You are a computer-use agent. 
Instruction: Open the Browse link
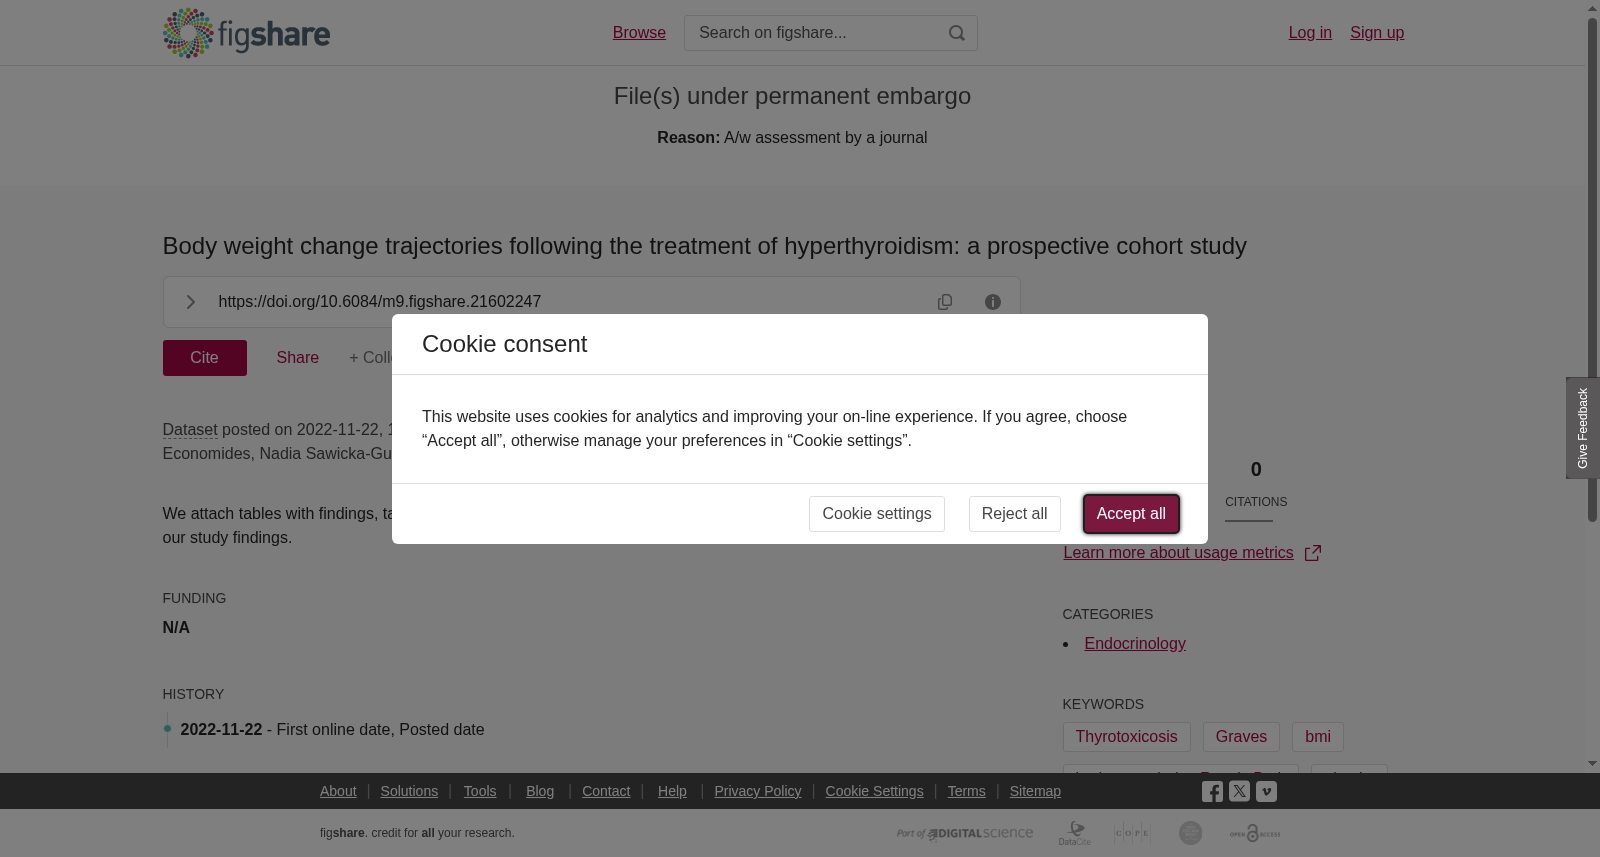point(639,33)
